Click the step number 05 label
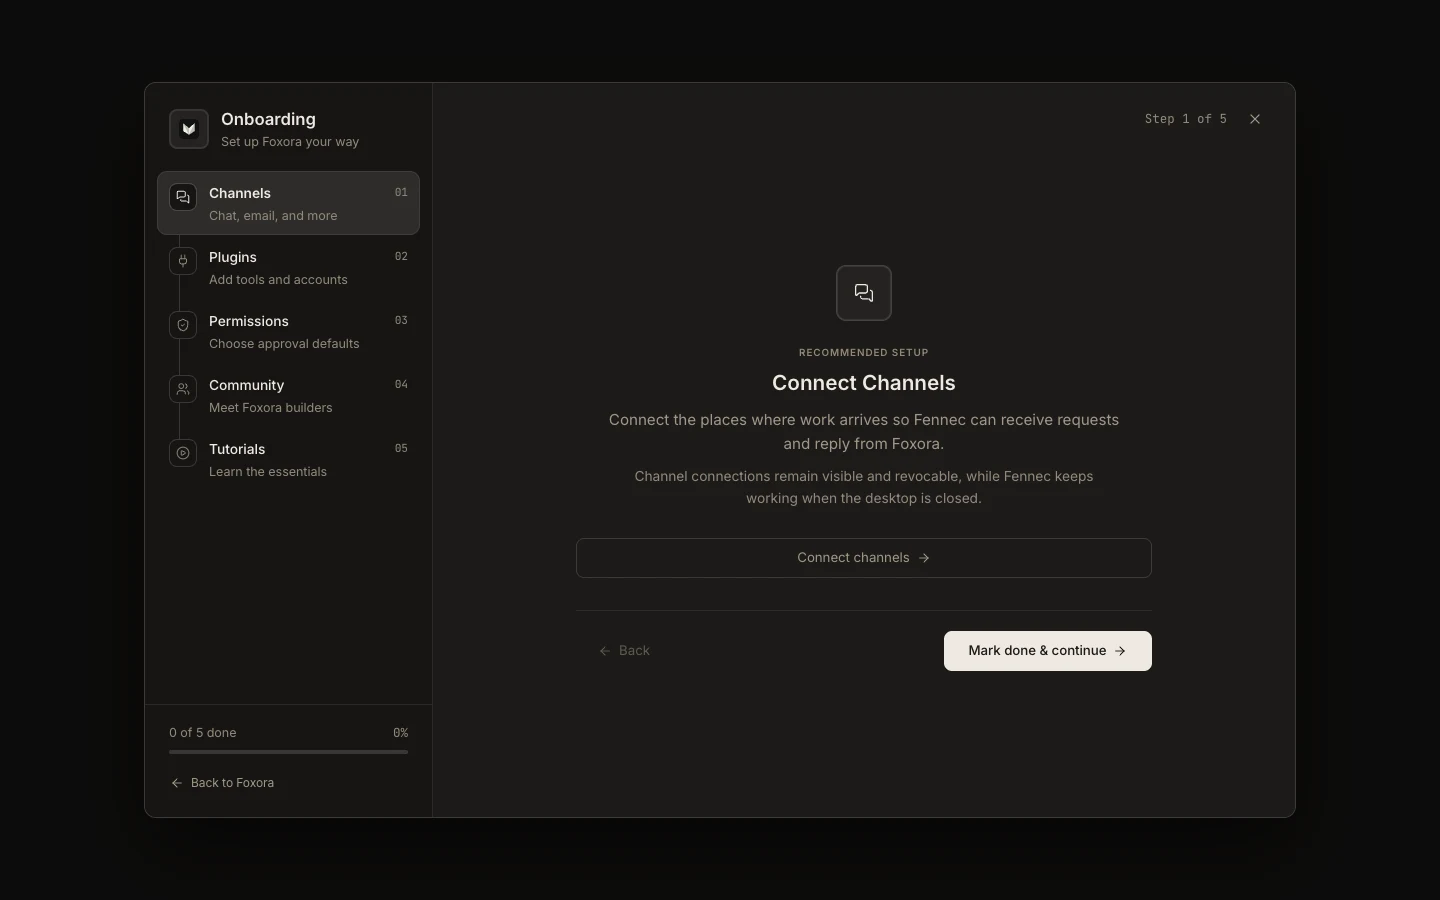The image size is (1440, 900). [x=401, y=449]
